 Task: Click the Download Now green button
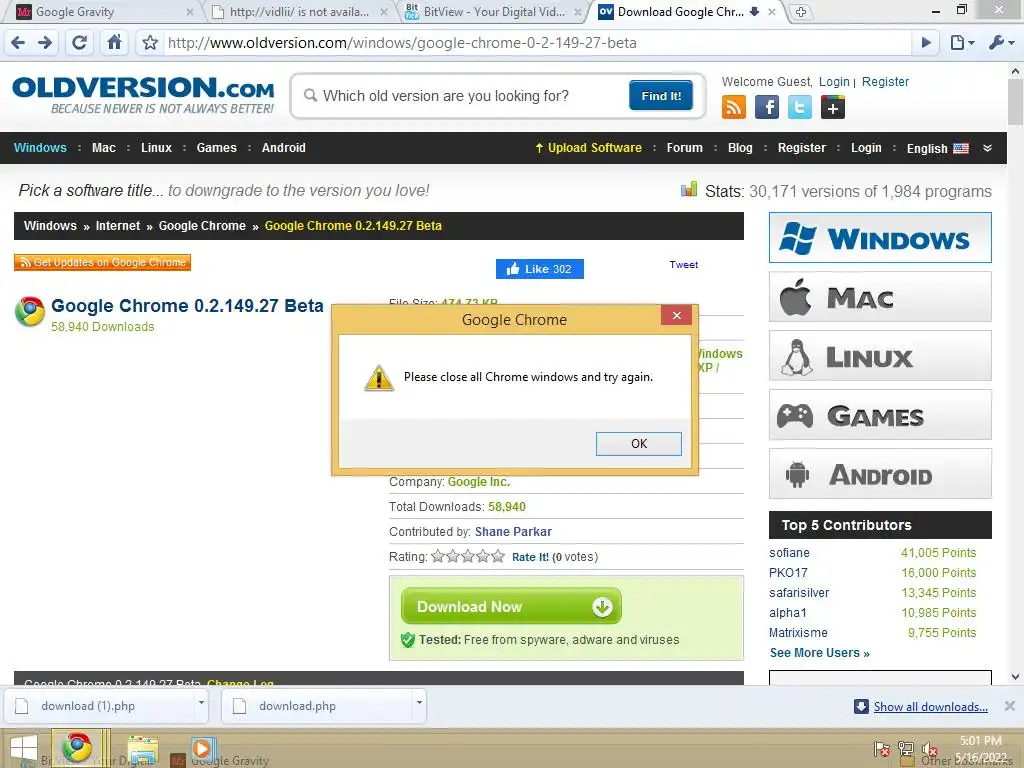point(511,607)
